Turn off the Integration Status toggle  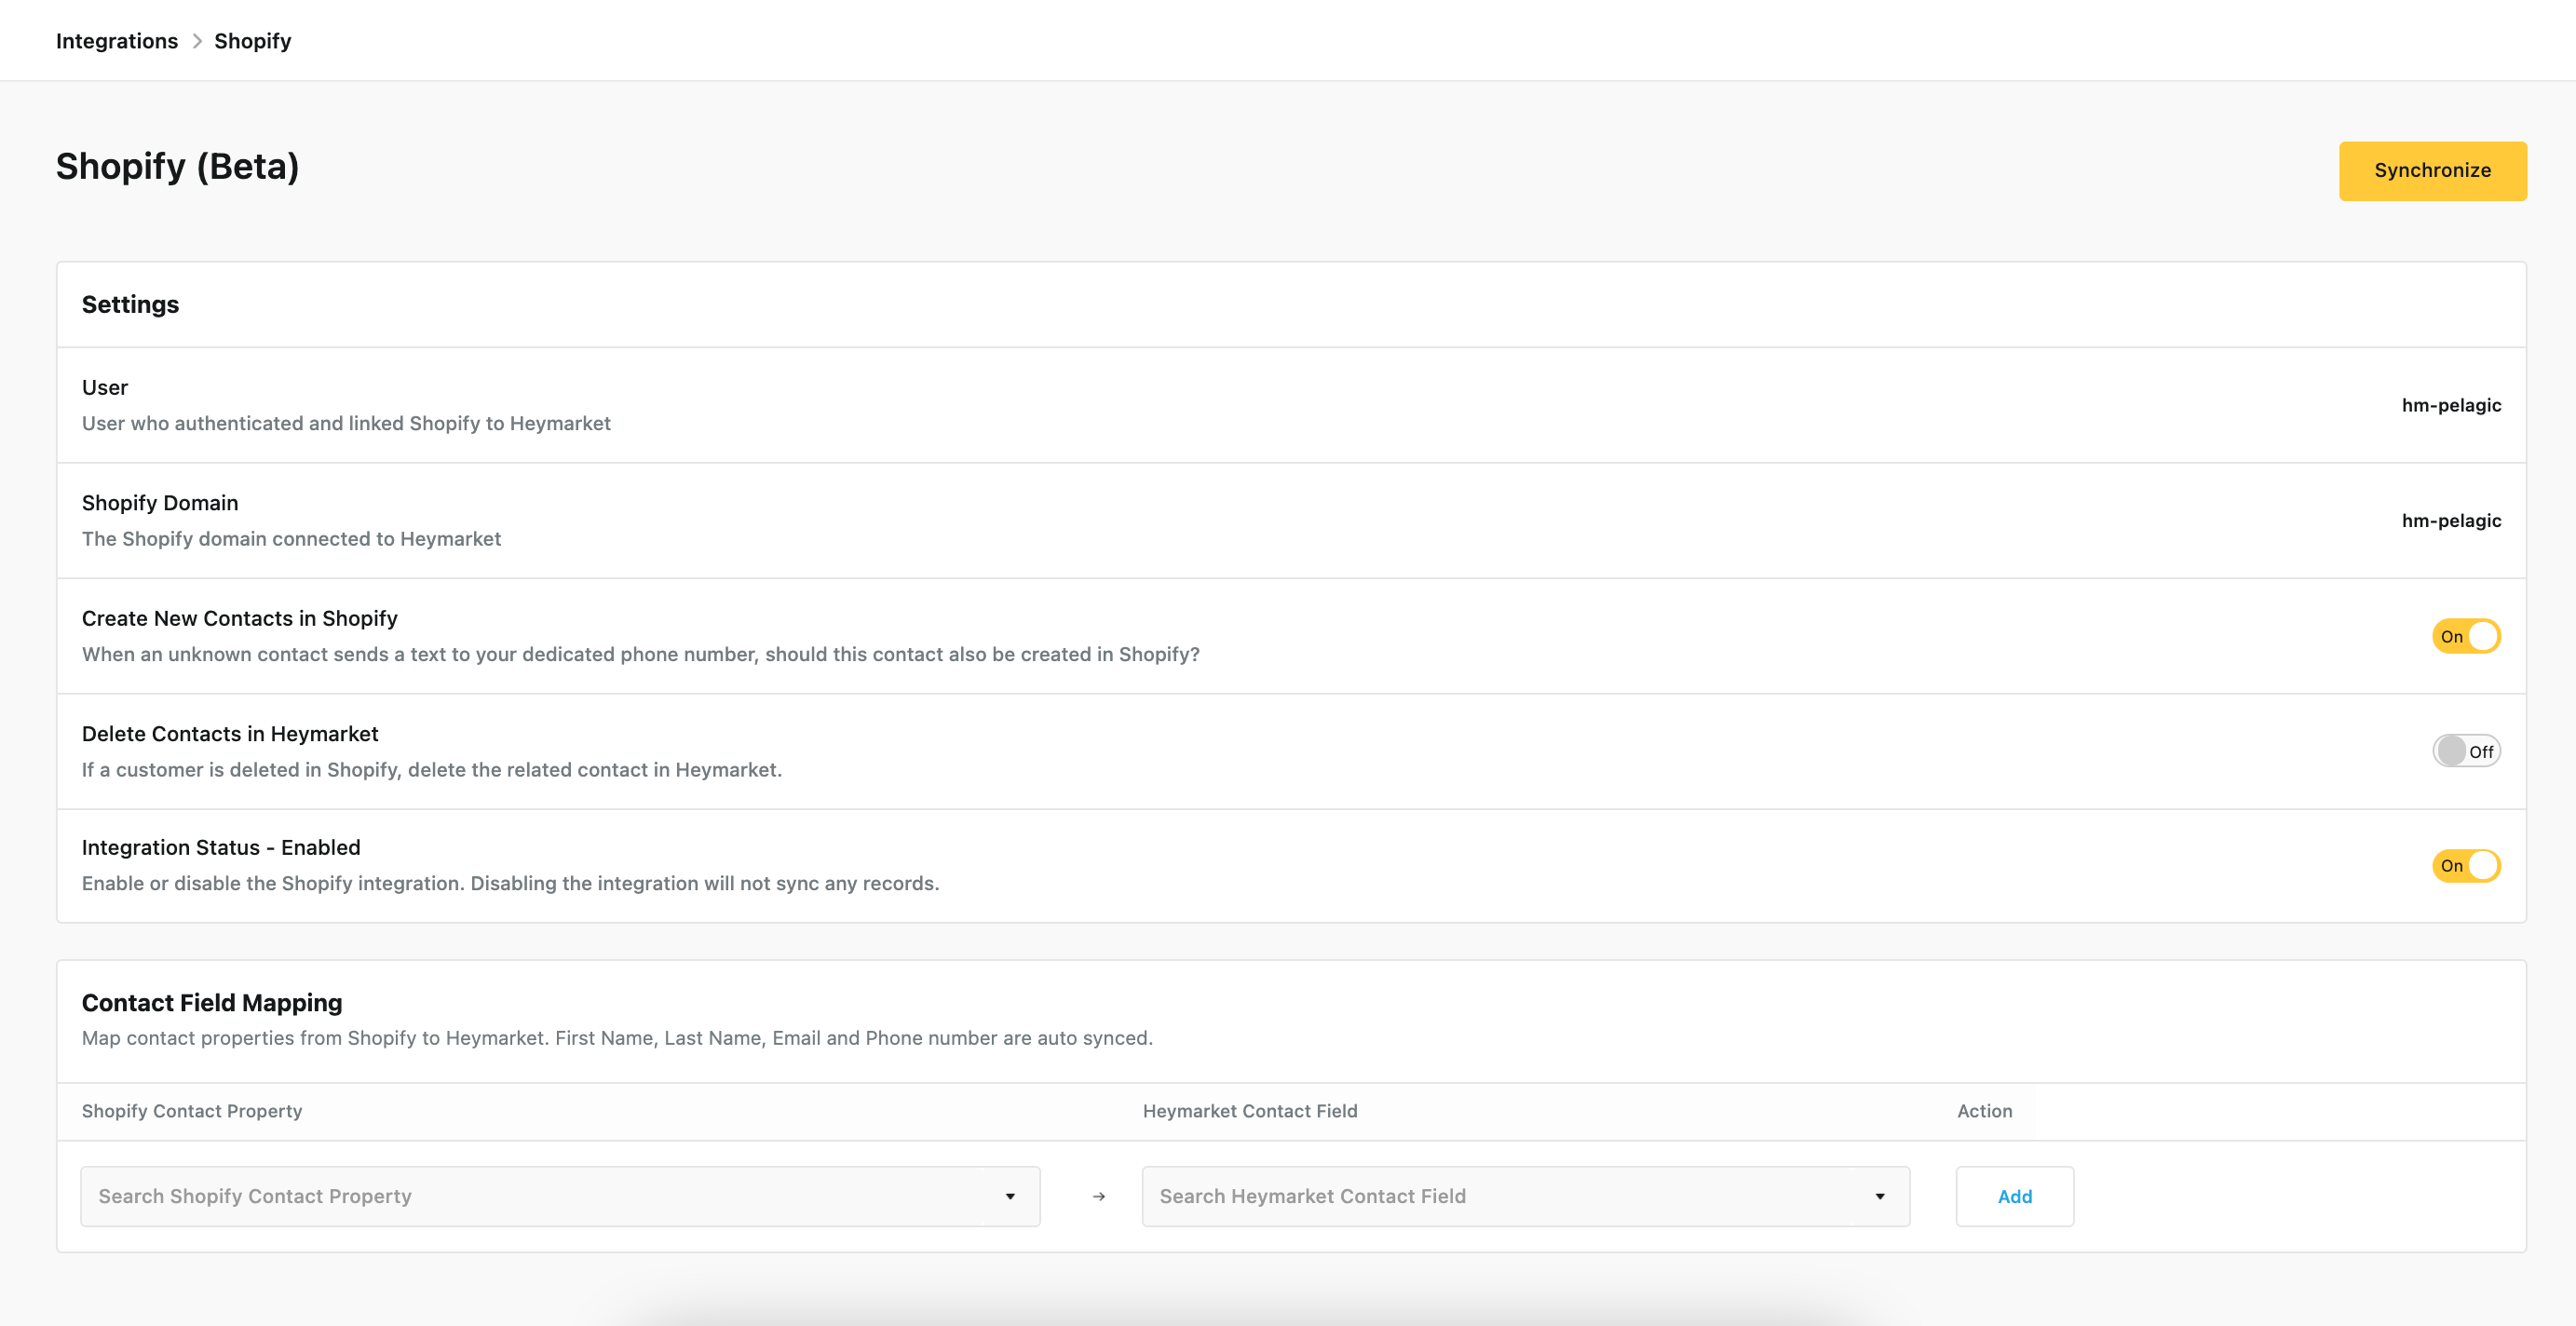tap(2465, 866)
